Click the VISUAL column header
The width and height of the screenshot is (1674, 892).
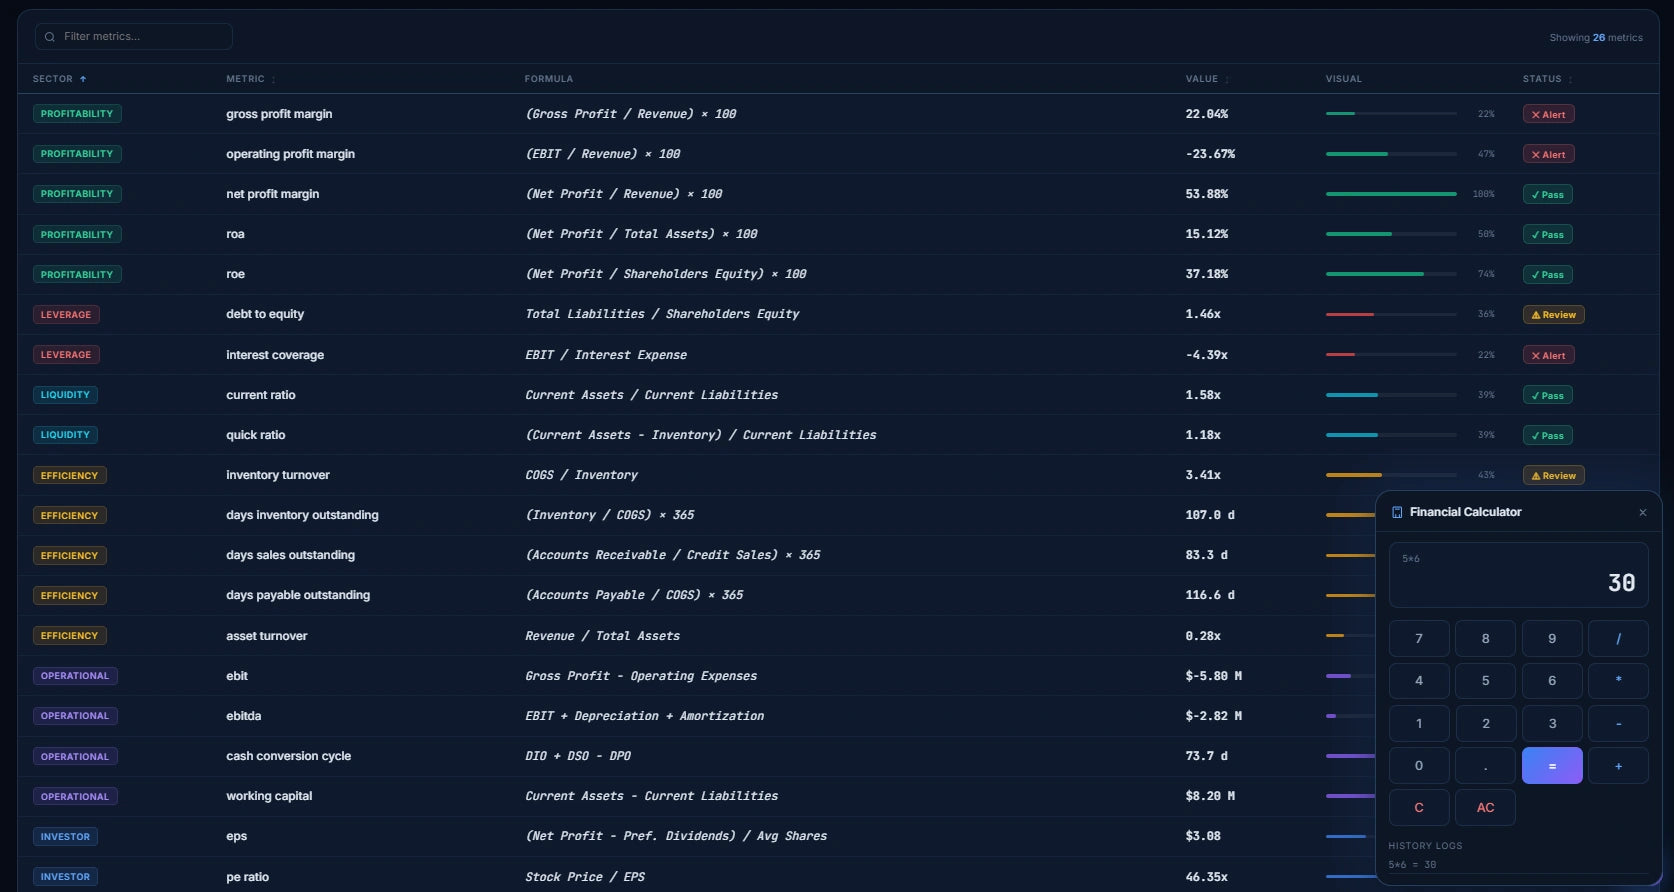pos(1343,79)
